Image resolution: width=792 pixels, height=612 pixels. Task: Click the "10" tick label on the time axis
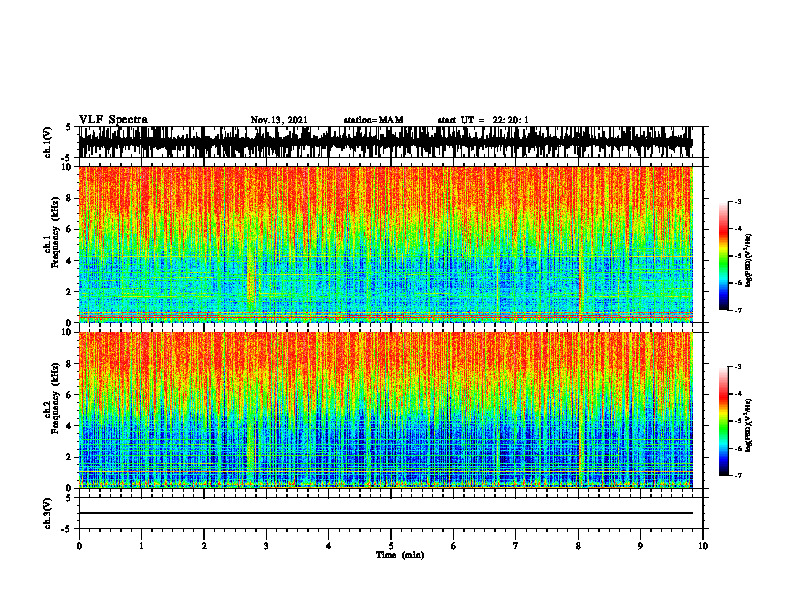[x=703, y=546]
